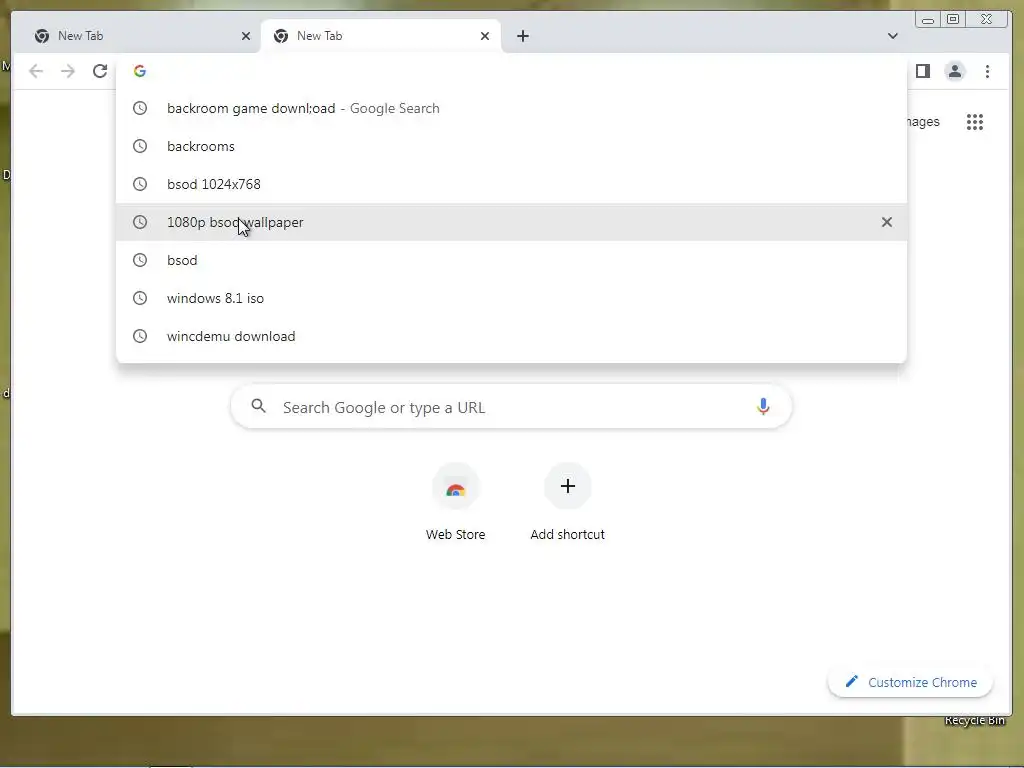This screenshot has height=768, width=1024.
Task: Open the Images link near the apps grid
Action: pyautogui.click(x=923, y=122)
